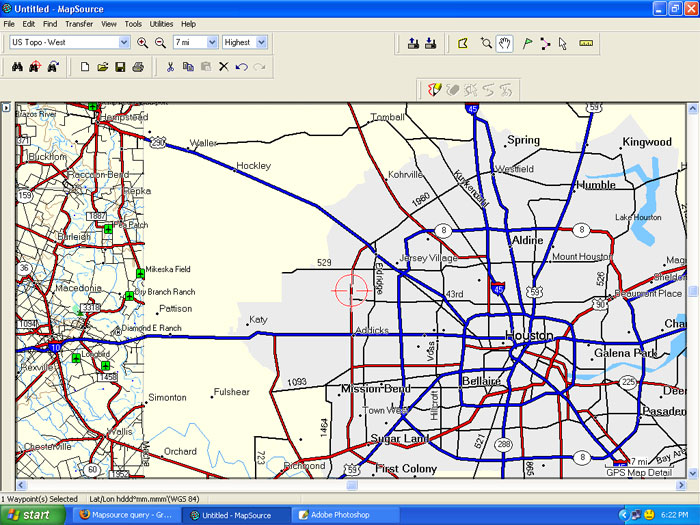Copy selection using the Copy icon
The width and height of the screenshot is (700, 525).
[188, 67]
